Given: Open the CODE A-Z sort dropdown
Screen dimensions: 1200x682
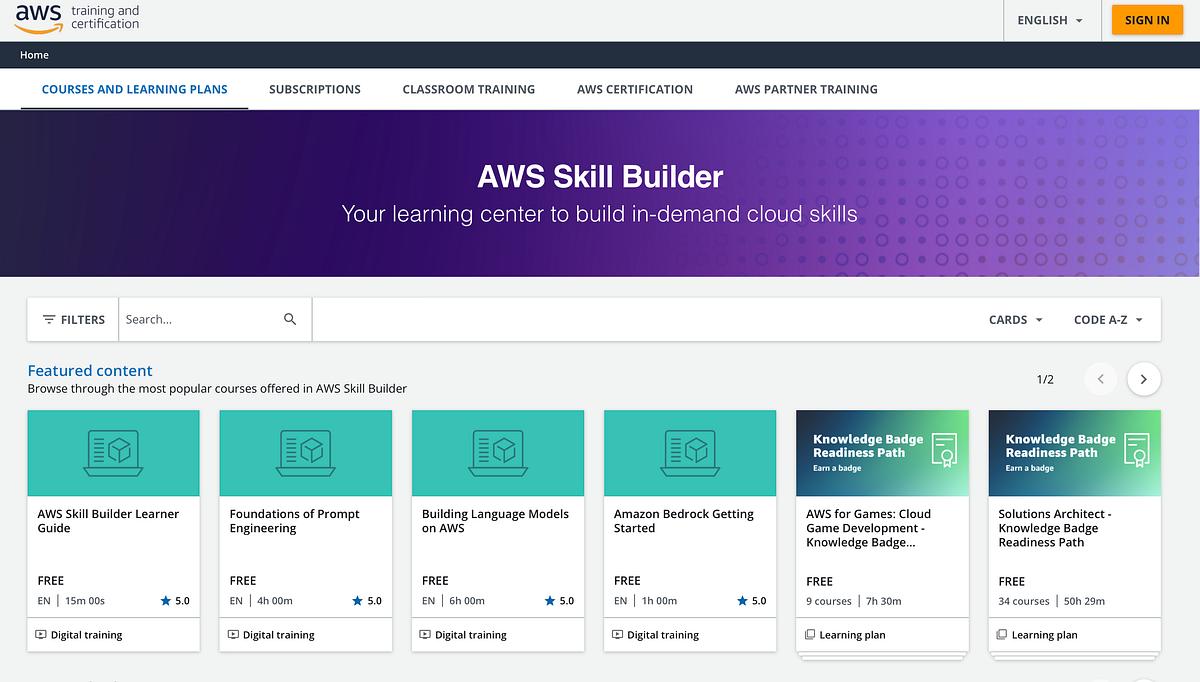Looking at the screenshot, I should [1109, 320].
